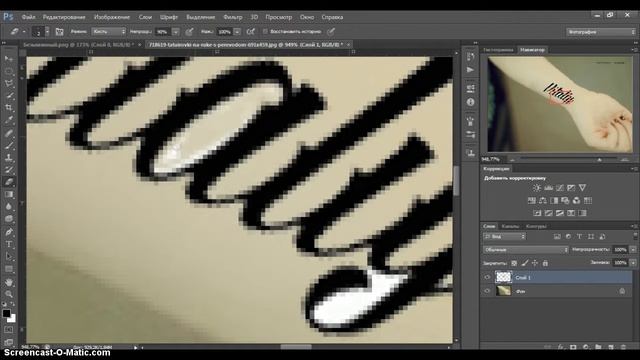Open the eraser mode 'Кисть' dropdown
Image resolution: width=640 pixels, height=360 pixels.
(x=109, y=31)
